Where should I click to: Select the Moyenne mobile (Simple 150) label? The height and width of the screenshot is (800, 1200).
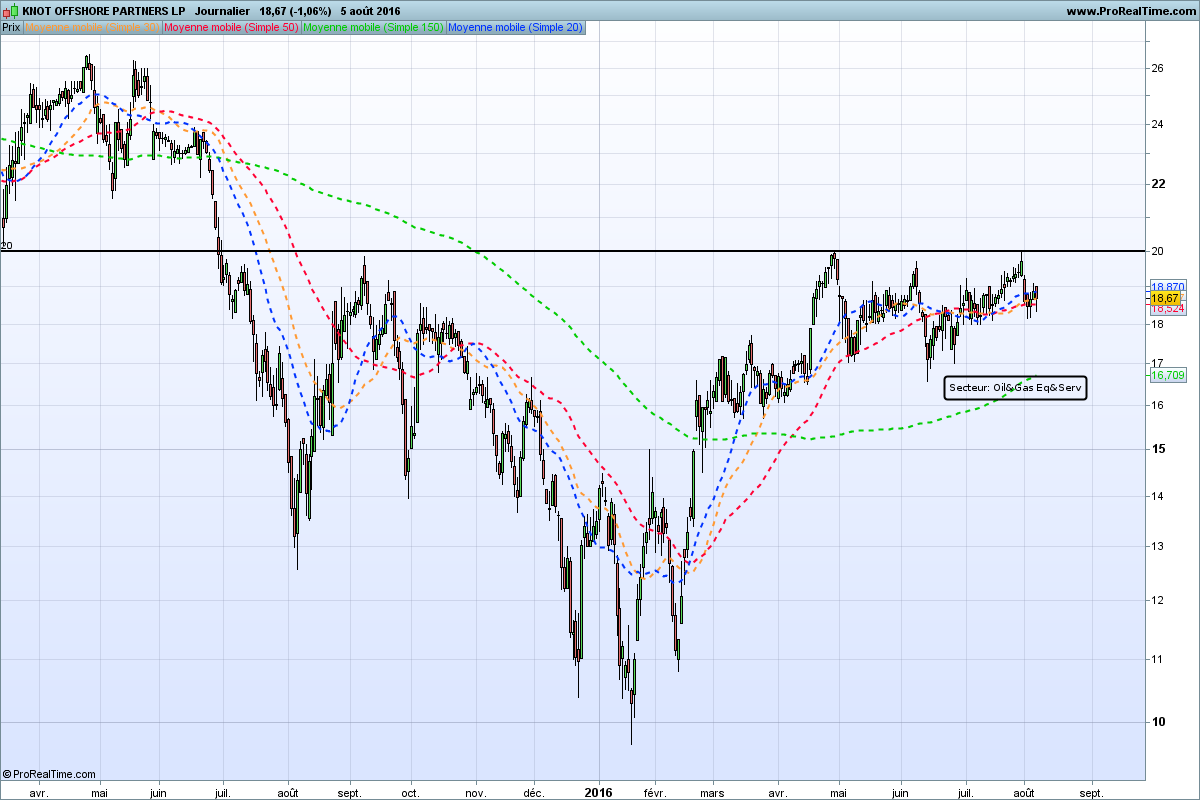pos(373,27)
